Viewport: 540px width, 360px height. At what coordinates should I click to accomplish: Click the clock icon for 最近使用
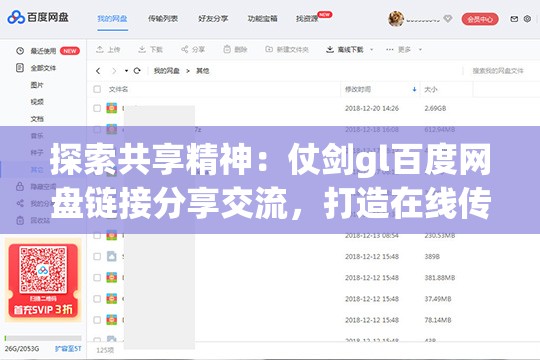20,51
